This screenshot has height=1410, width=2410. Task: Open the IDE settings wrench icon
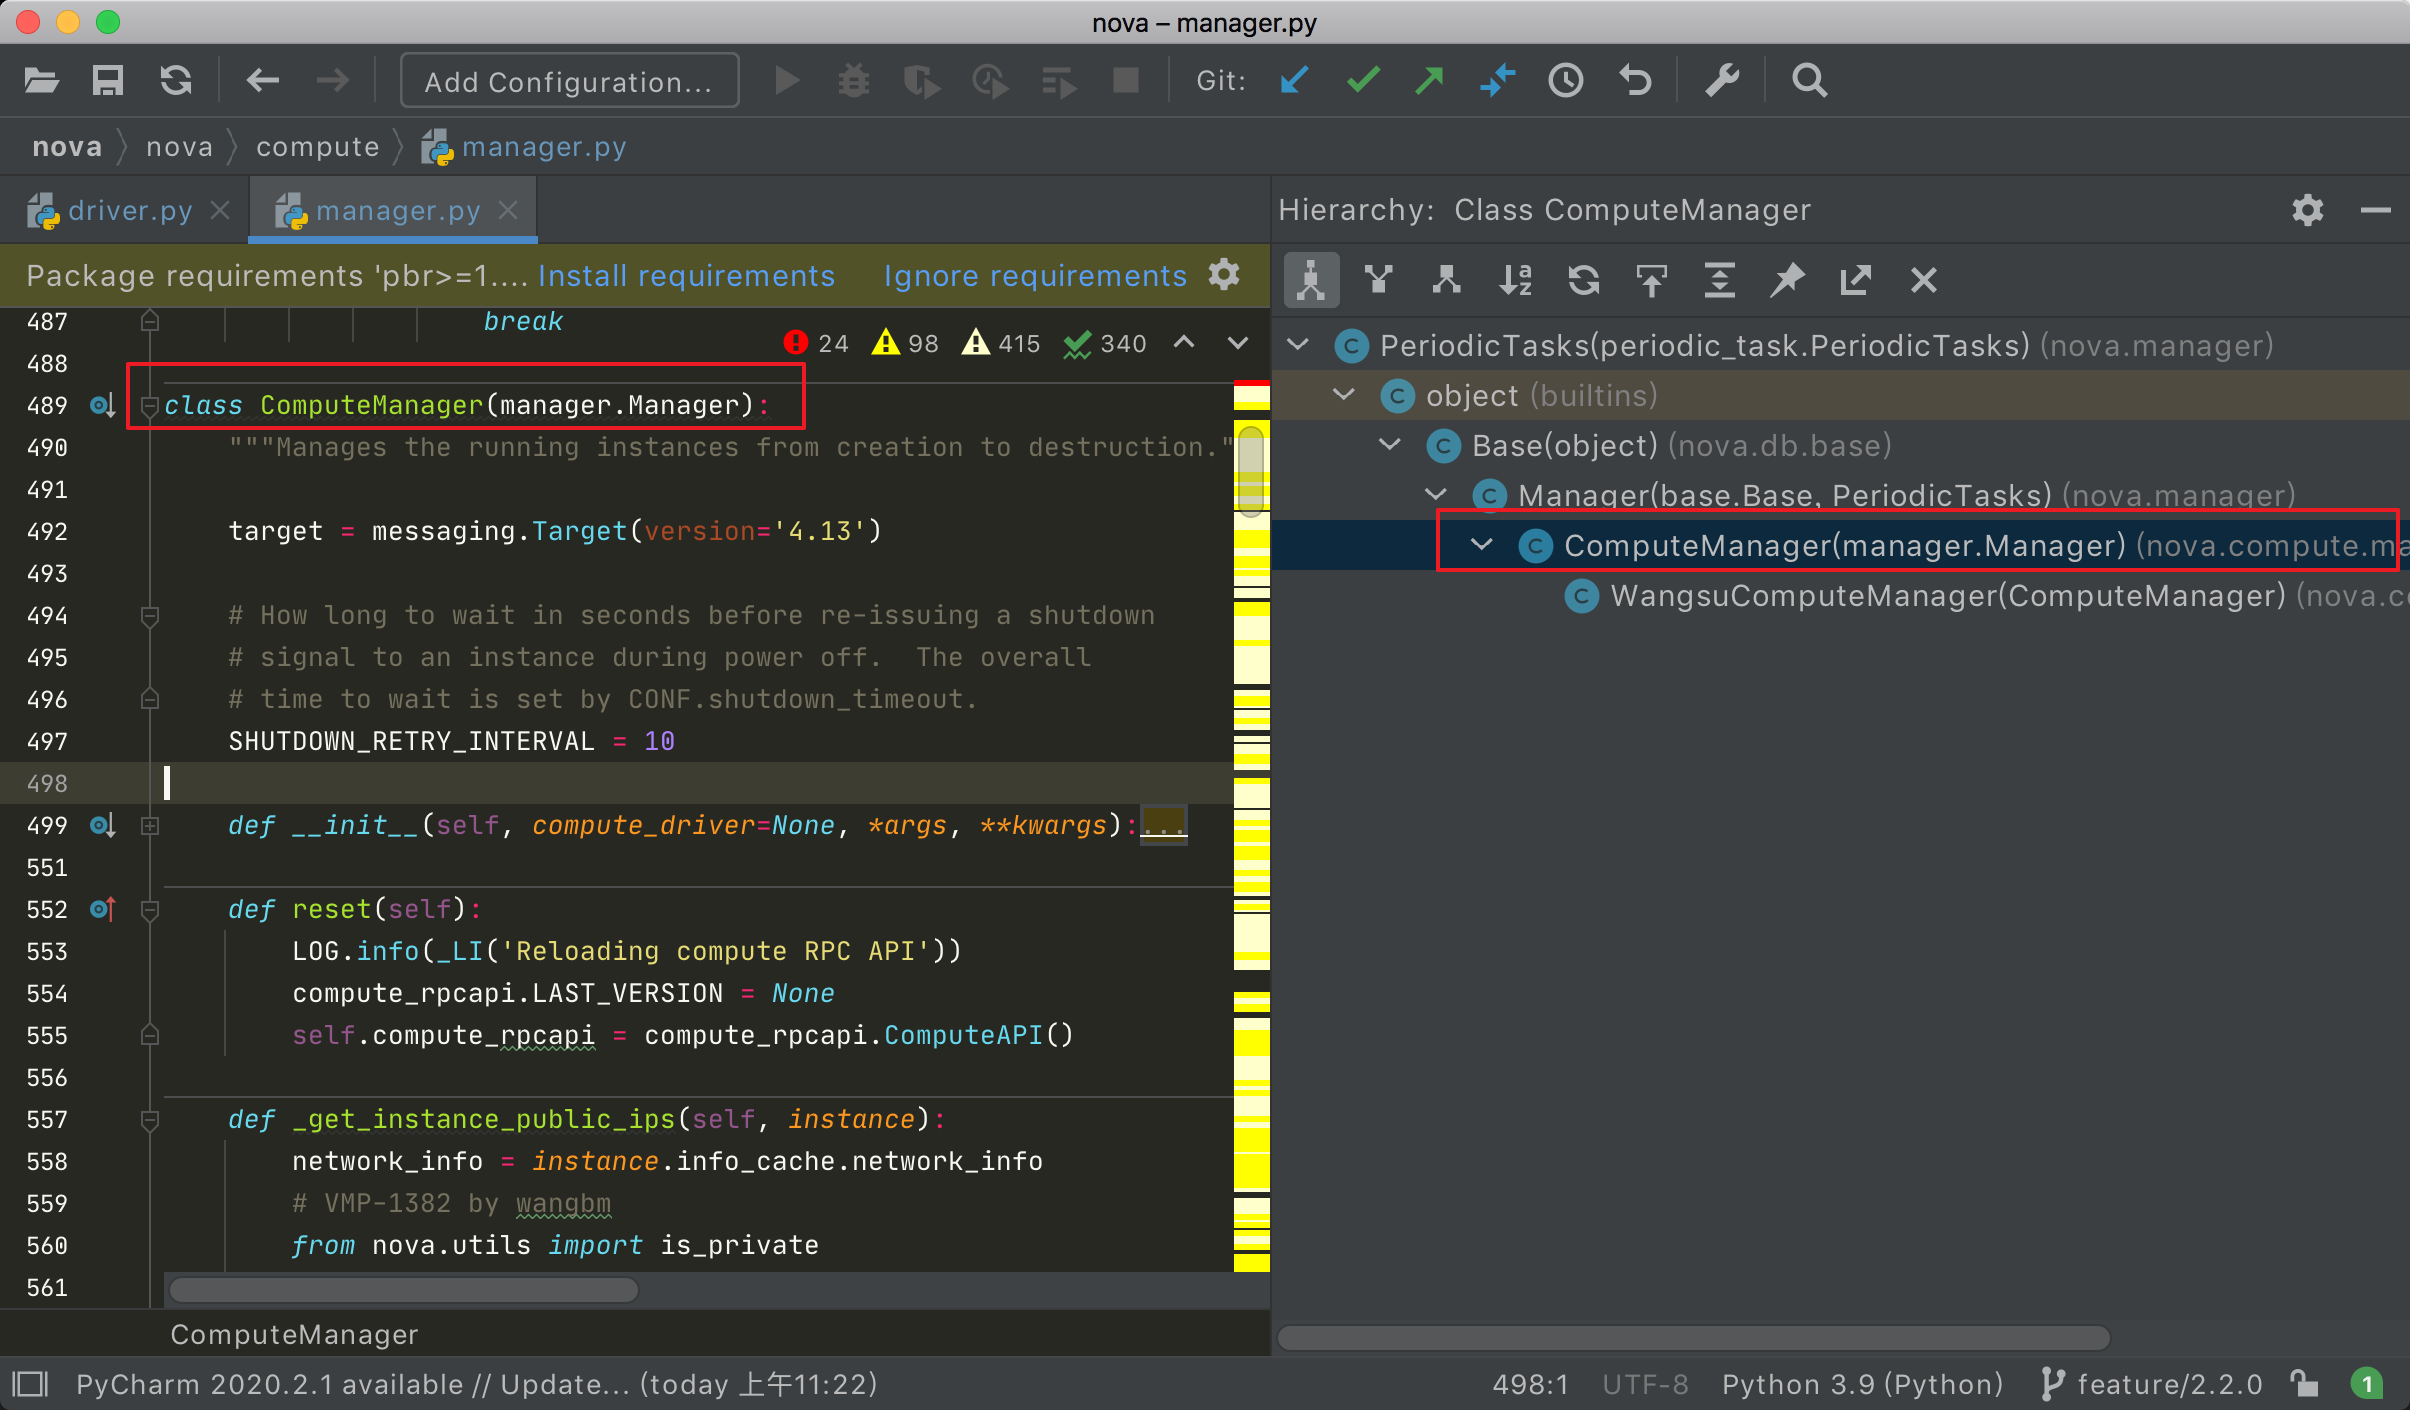point(1722,80)
